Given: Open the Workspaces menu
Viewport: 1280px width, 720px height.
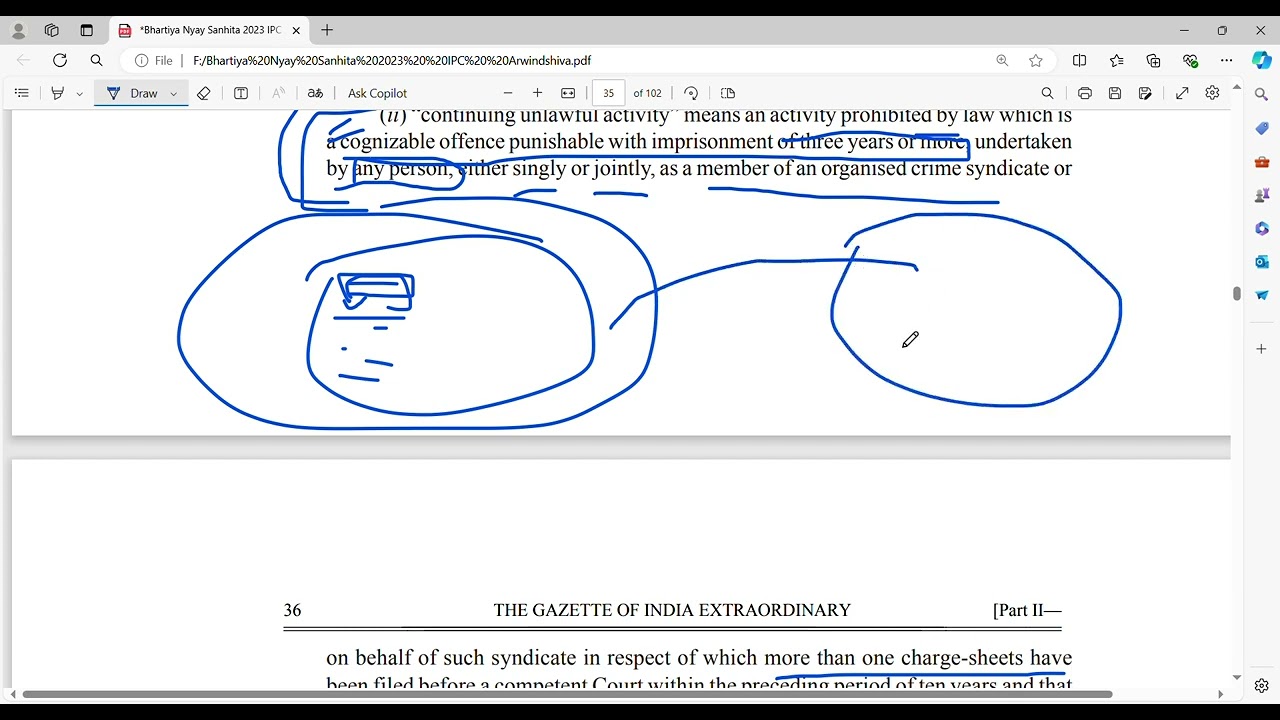Looking at the screenshot, I should coord(52,31).
